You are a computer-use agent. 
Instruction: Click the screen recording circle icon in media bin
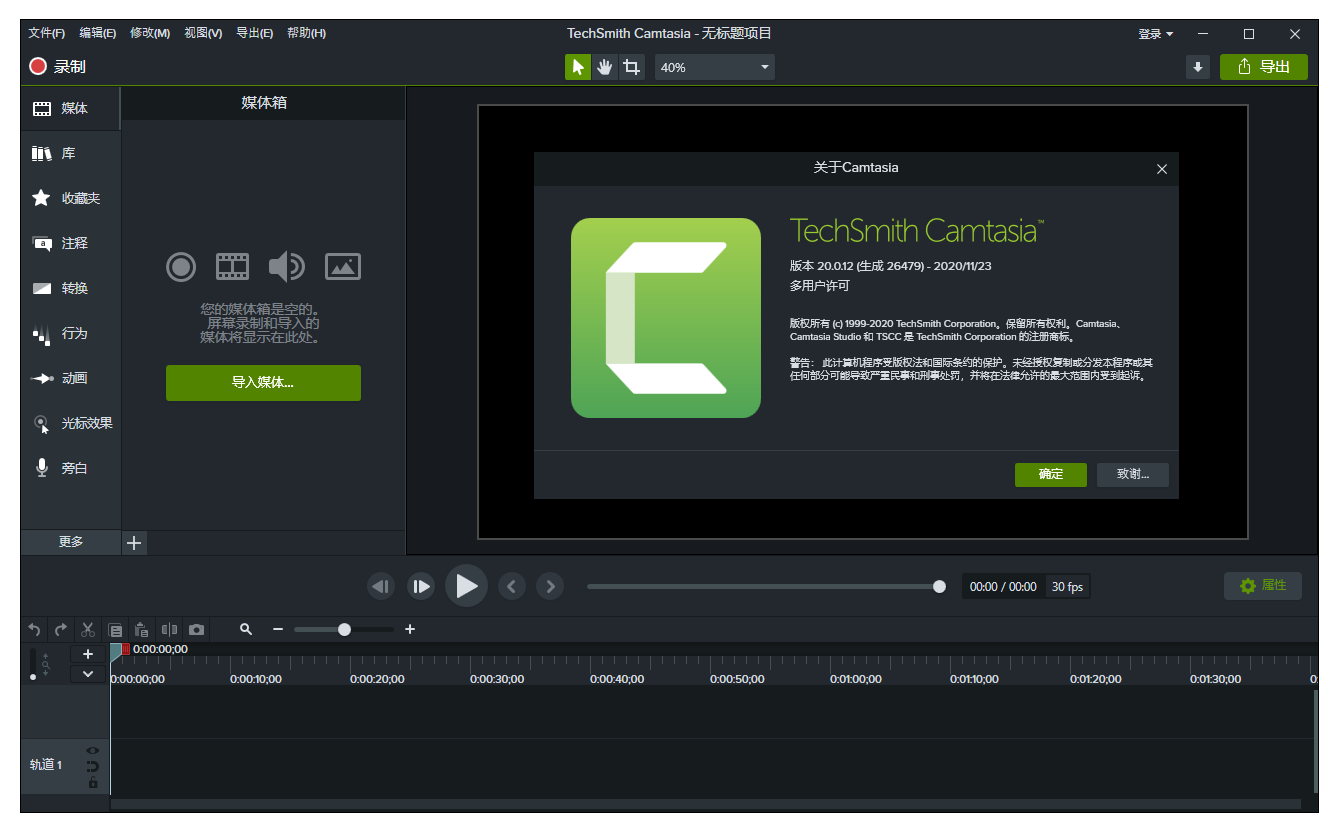tap(181, 267)
